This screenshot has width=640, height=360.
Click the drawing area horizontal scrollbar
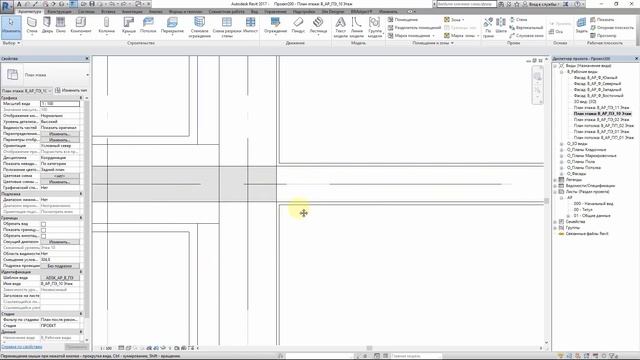(369, 348)
